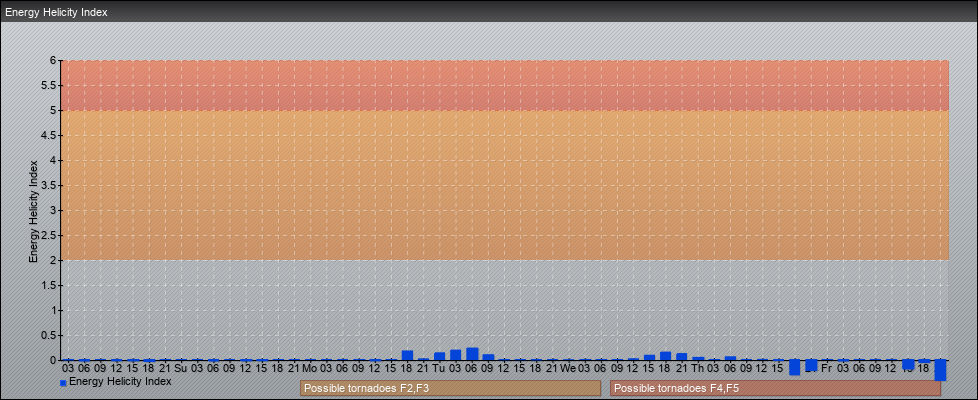Screen dimensions: 978x400
Task: Toggle the blue Energy Helicity Index legend marker
Action: [63, 383]
